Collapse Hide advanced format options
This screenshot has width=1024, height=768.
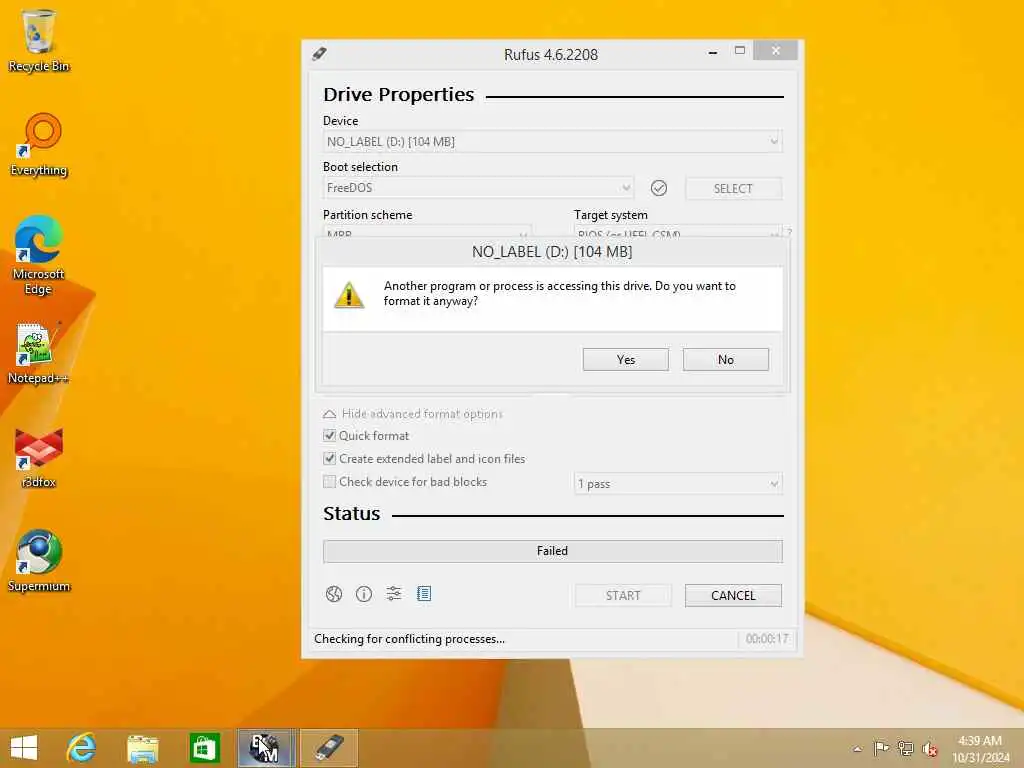pyautogui.click(x=413, y=414)
